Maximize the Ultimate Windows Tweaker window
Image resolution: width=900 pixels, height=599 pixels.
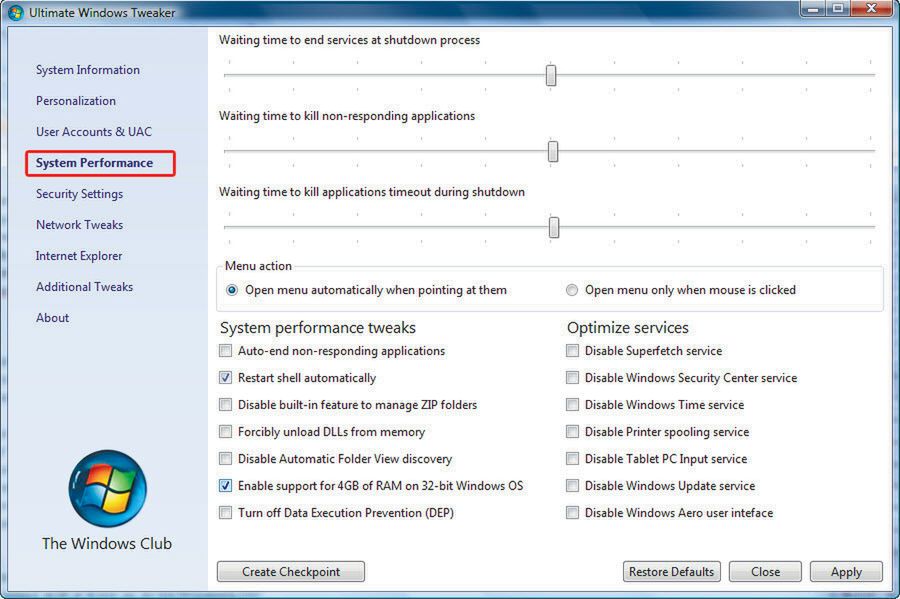(x=837, y=9)
